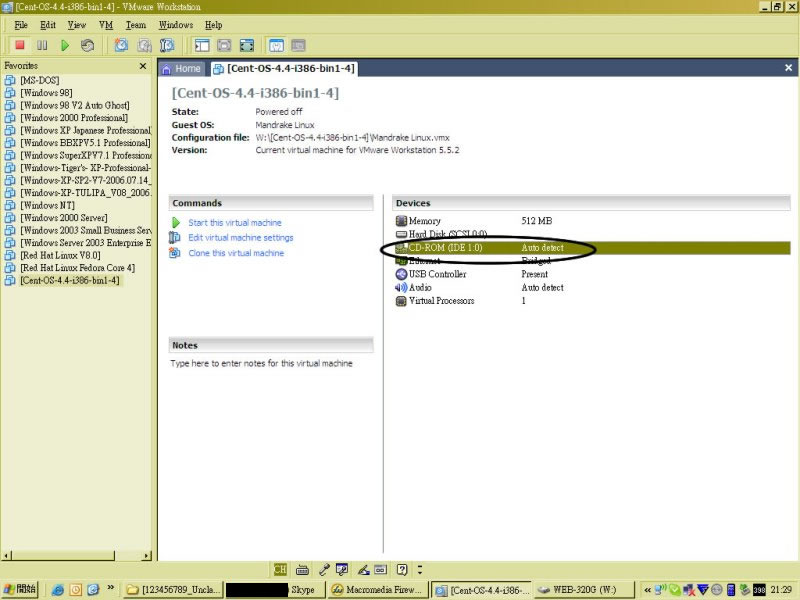Open the Edit menu
The height and width of the screenshot is (600, 800).
pos(48,25)
